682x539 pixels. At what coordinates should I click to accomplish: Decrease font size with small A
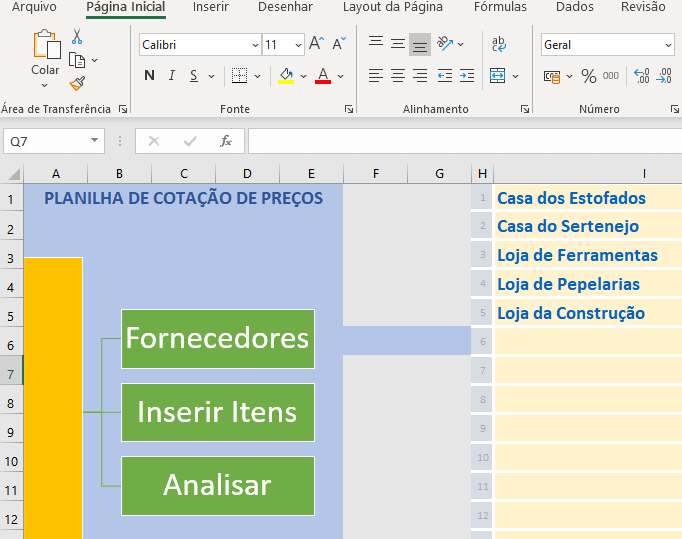click(x=339, y=44)
